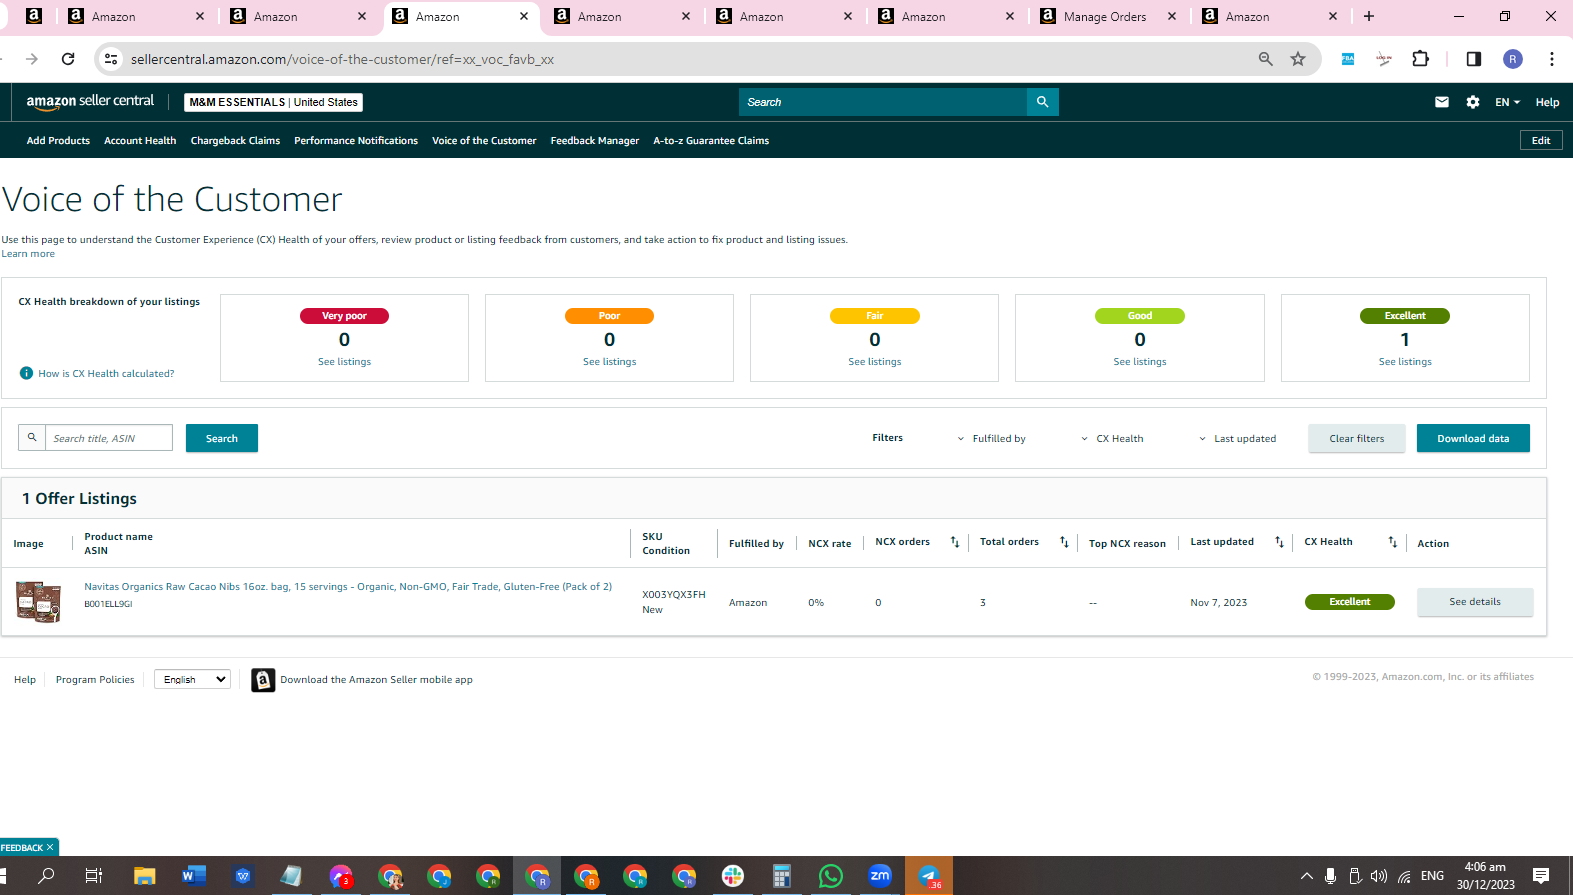1573x895 pixels.
Task: Open the Chrome three-dot menu
Action: point(1552,59)
